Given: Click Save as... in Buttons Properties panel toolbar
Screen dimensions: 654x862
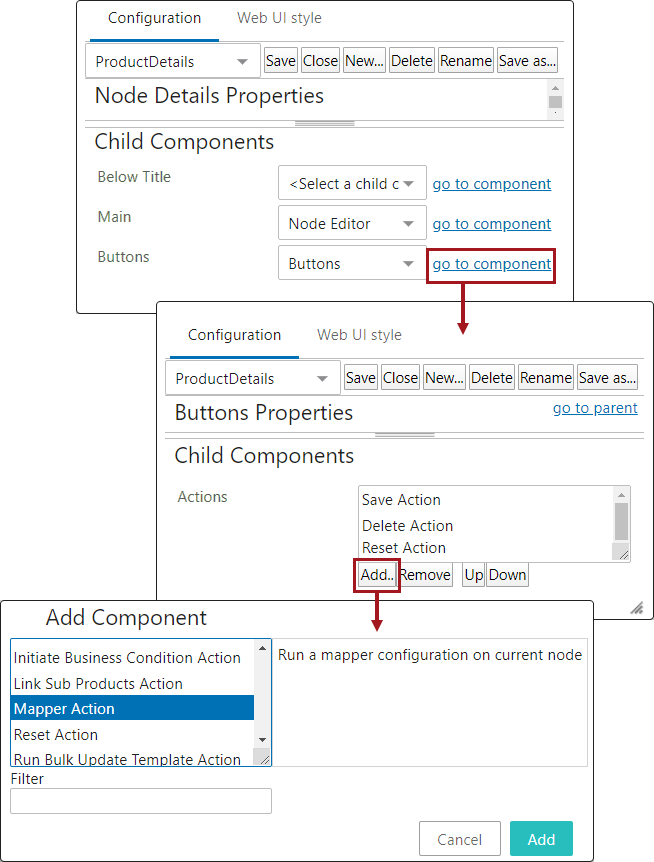Looking at the screenshot, I should [x=607, y=378].
